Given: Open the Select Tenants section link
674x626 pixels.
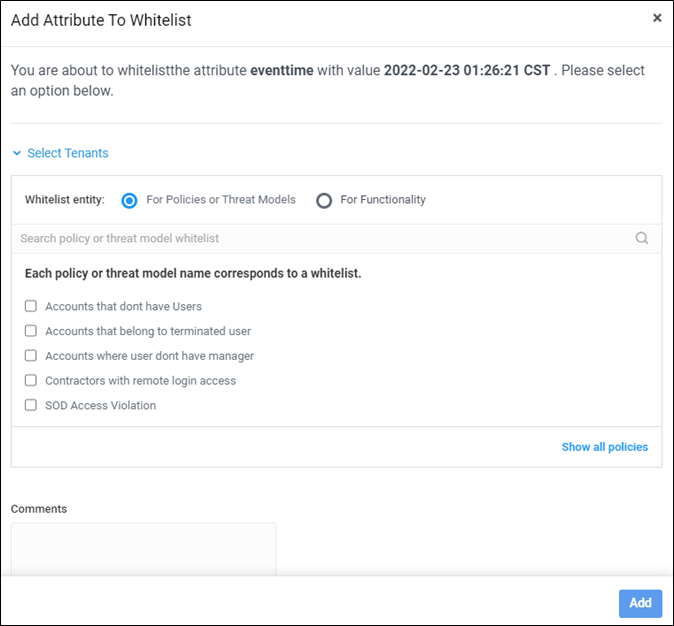Looking at the screenshot, I should coord(68,153).
